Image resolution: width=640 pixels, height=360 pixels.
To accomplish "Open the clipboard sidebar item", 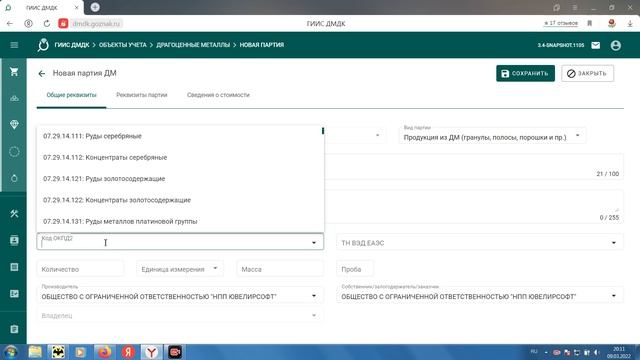I will 14,329.
